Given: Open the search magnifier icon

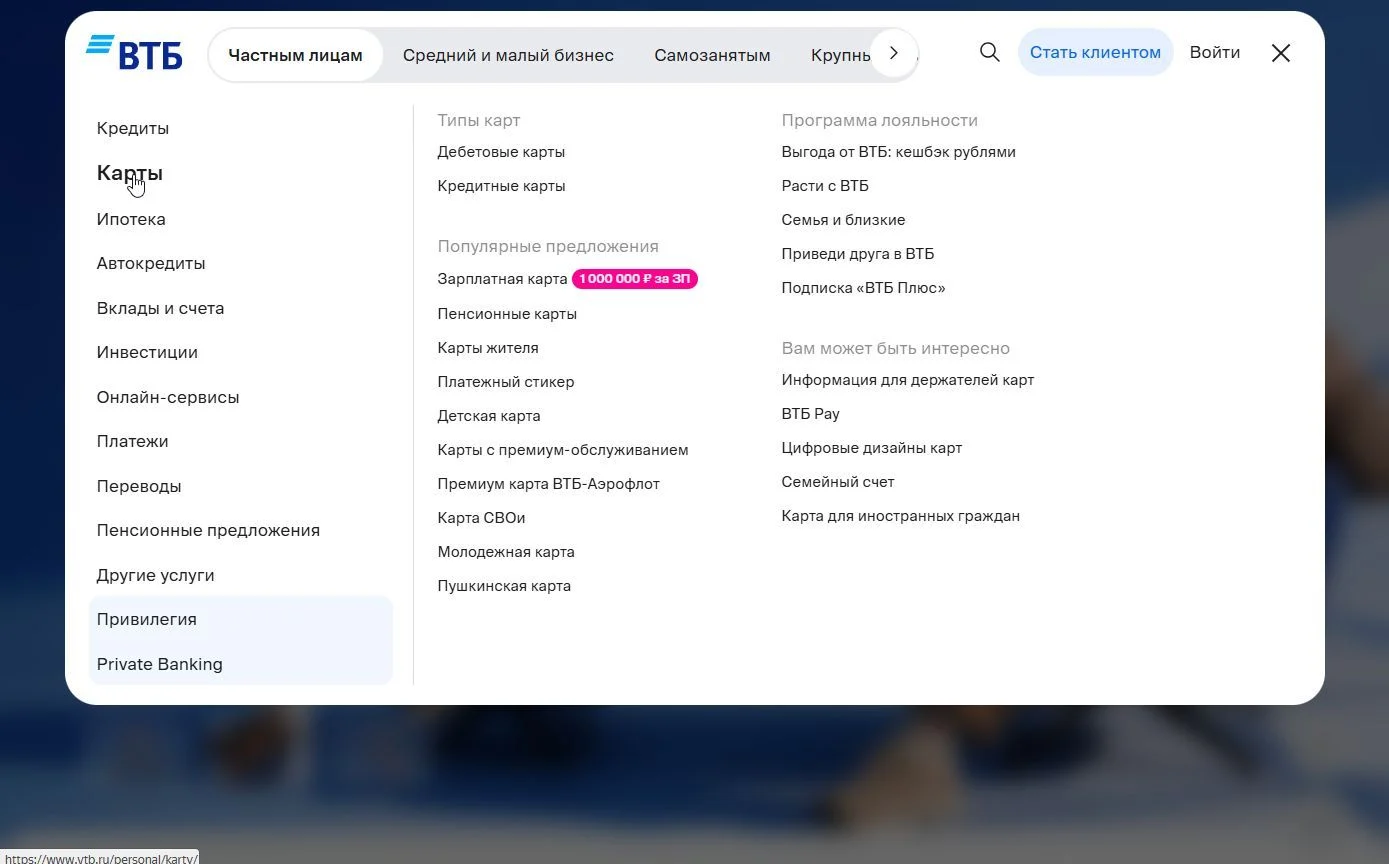Looking at the screenshot, I should click(x=989, y=53).
